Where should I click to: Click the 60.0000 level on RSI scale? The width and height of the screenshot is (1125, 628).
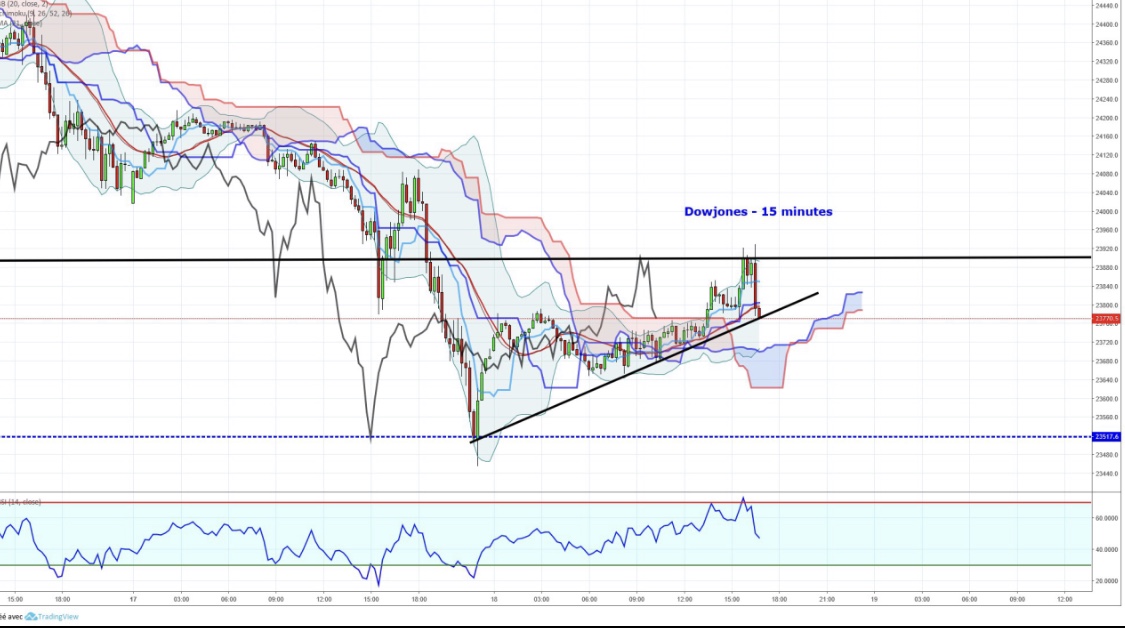[x=1106, y=518]
